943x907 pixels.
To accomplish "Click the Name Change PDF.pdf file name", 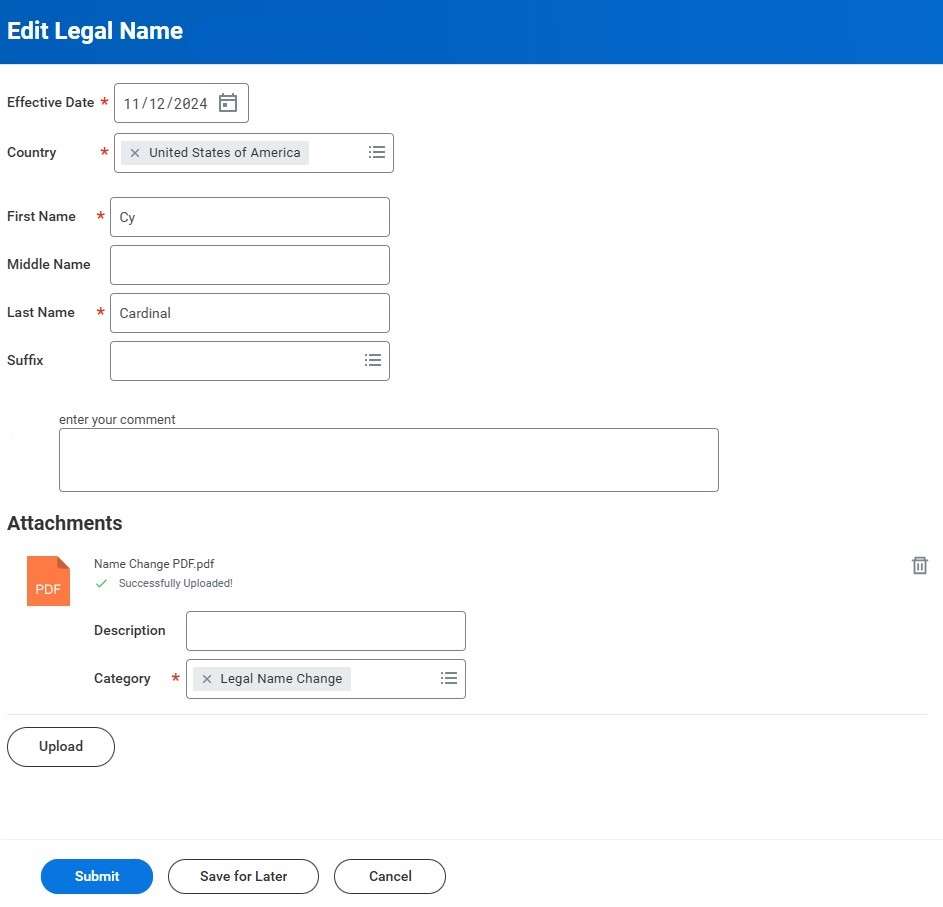I will 154,564.
